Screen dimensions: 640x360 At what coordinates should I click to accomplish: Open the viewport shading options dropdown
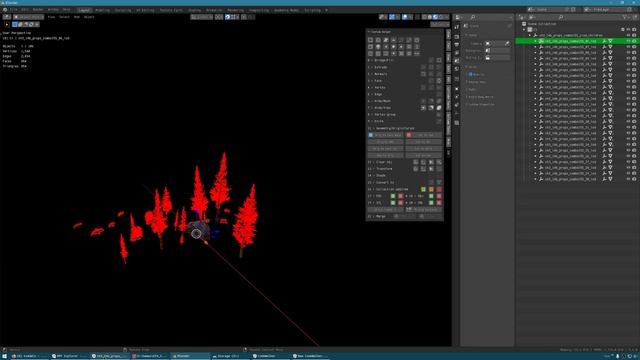[447, 17]
